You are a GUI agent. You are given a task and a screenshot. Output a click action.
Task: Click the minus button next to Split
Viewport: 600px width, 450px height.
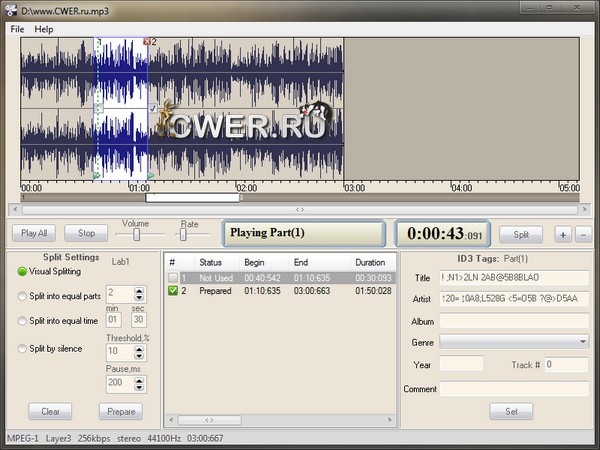click(x=583, y=234)
